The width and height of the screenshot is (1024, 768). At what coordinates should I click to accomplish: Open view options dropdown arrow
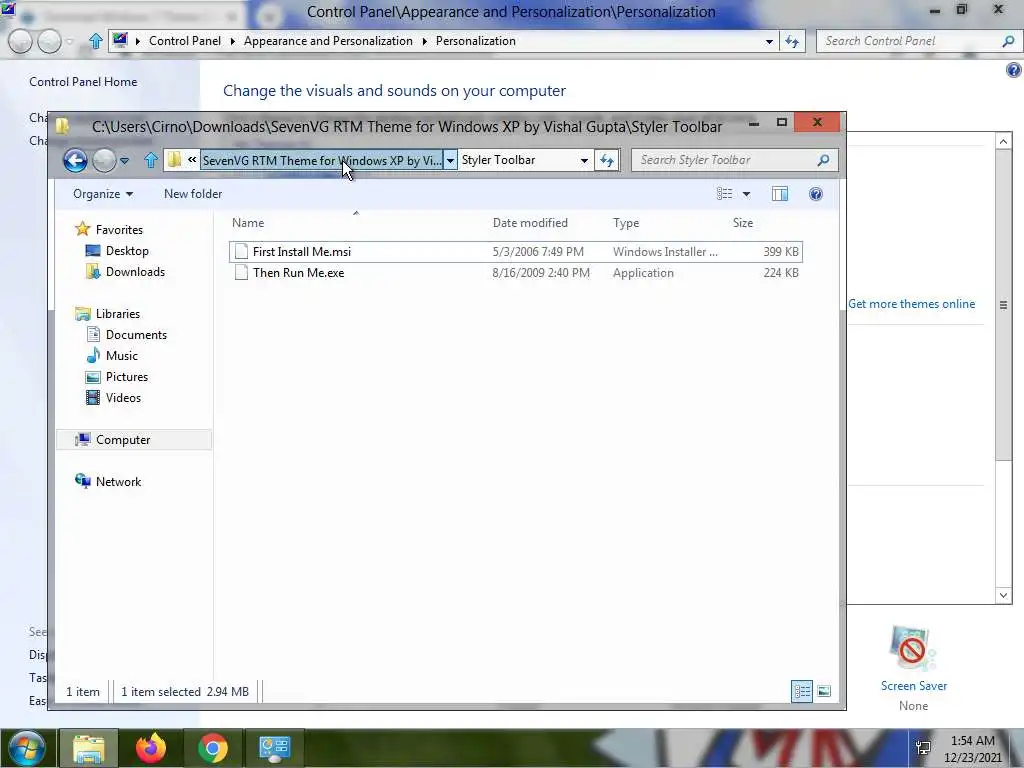746,194
